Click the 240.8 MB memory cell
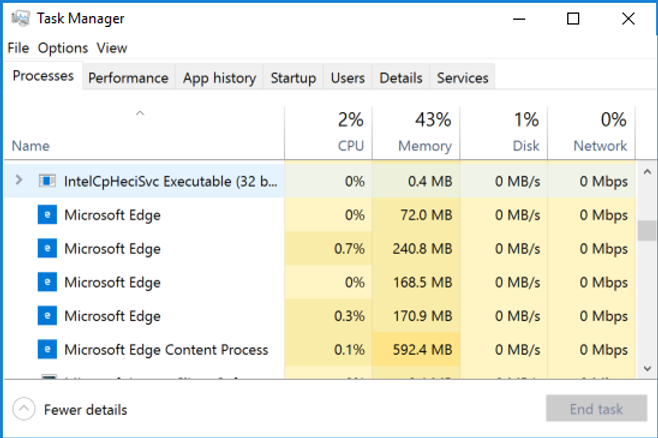The image size is (658, 438). [416, 248]
